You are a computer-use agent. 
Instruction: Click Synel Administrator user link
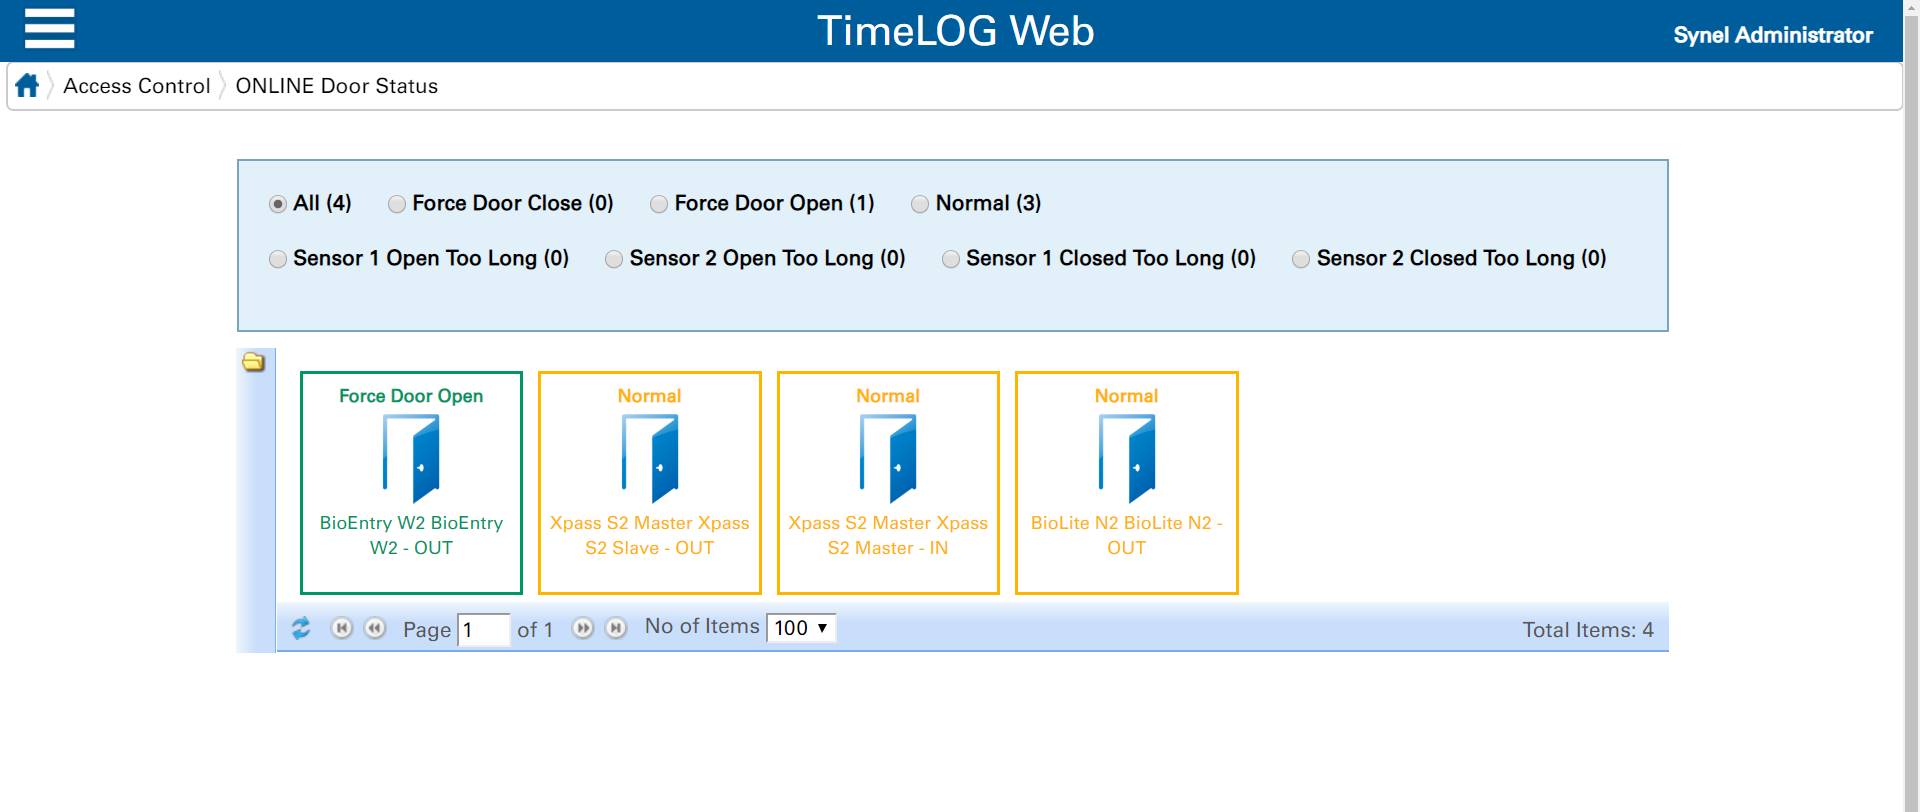click(1772, 35)
